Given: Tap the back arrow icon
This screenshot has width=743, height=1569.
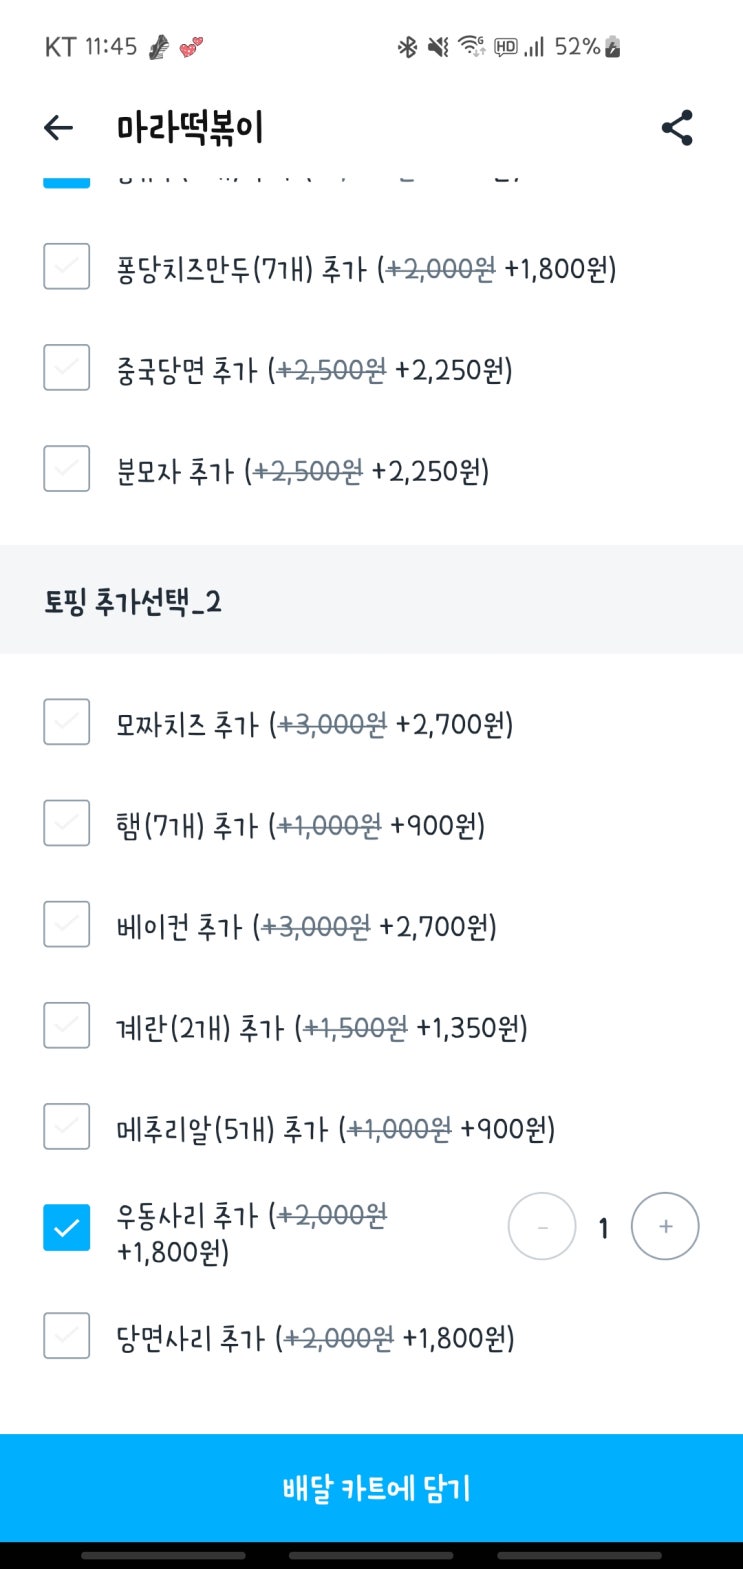Looking at the screenshot, I should pyautogui.click(x=59, y=128).
